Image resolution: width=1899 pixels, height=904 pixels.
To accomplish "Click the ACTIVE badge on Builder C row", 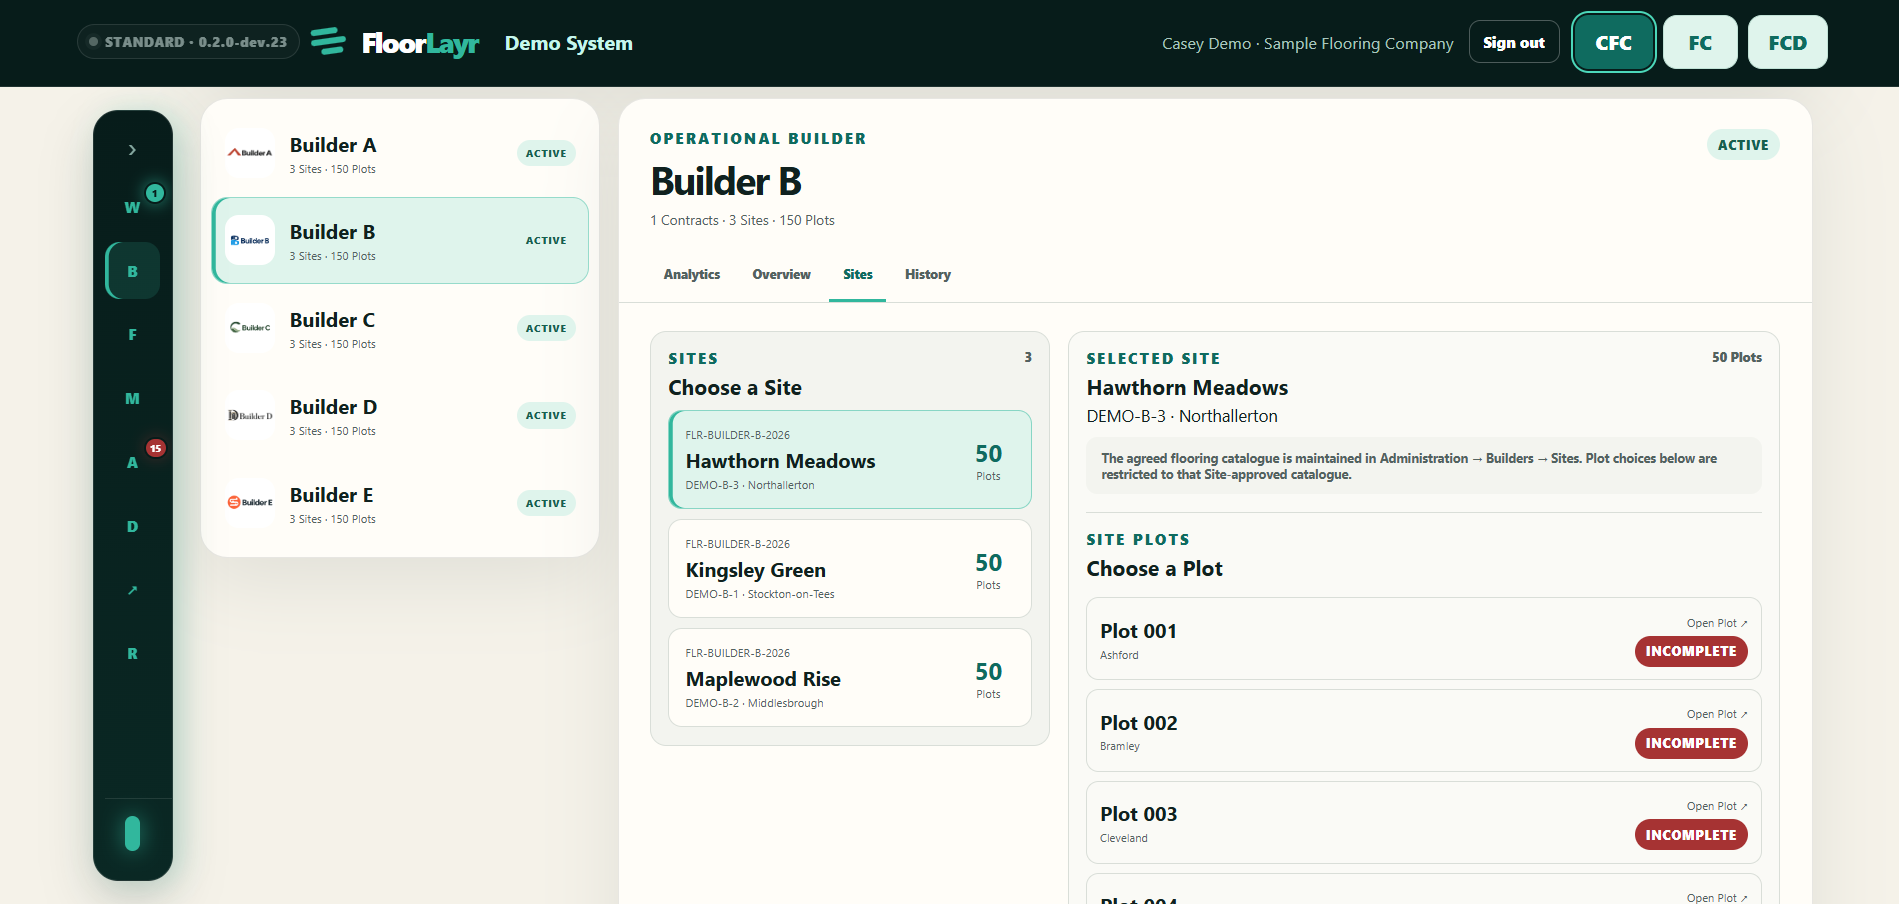I will 546,328.
